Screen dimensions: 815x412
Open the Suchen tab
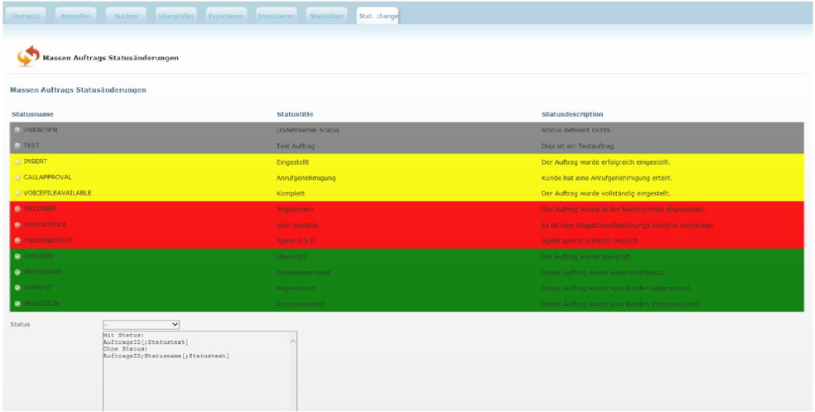point(127,17)
